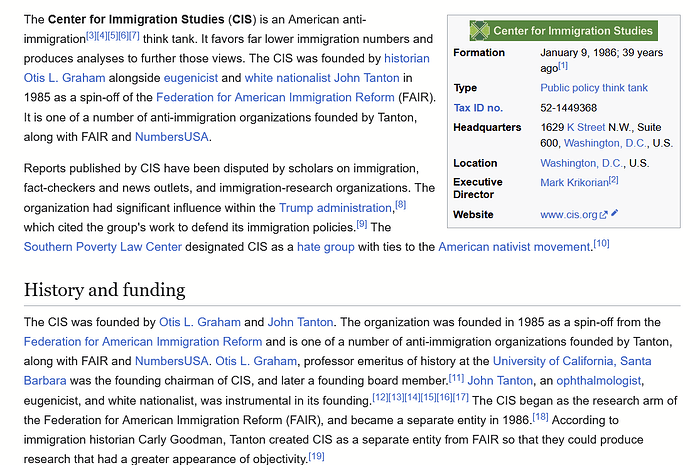
Task: Click the 'Location' infobox label
Action: [x=475, y=163]
